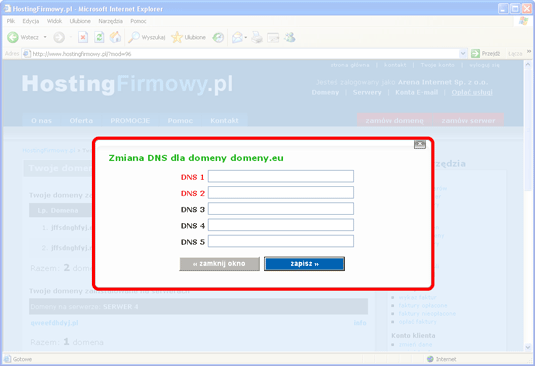Open the Messenger toolbar icon
535x366 pixels.
(290, 37)
